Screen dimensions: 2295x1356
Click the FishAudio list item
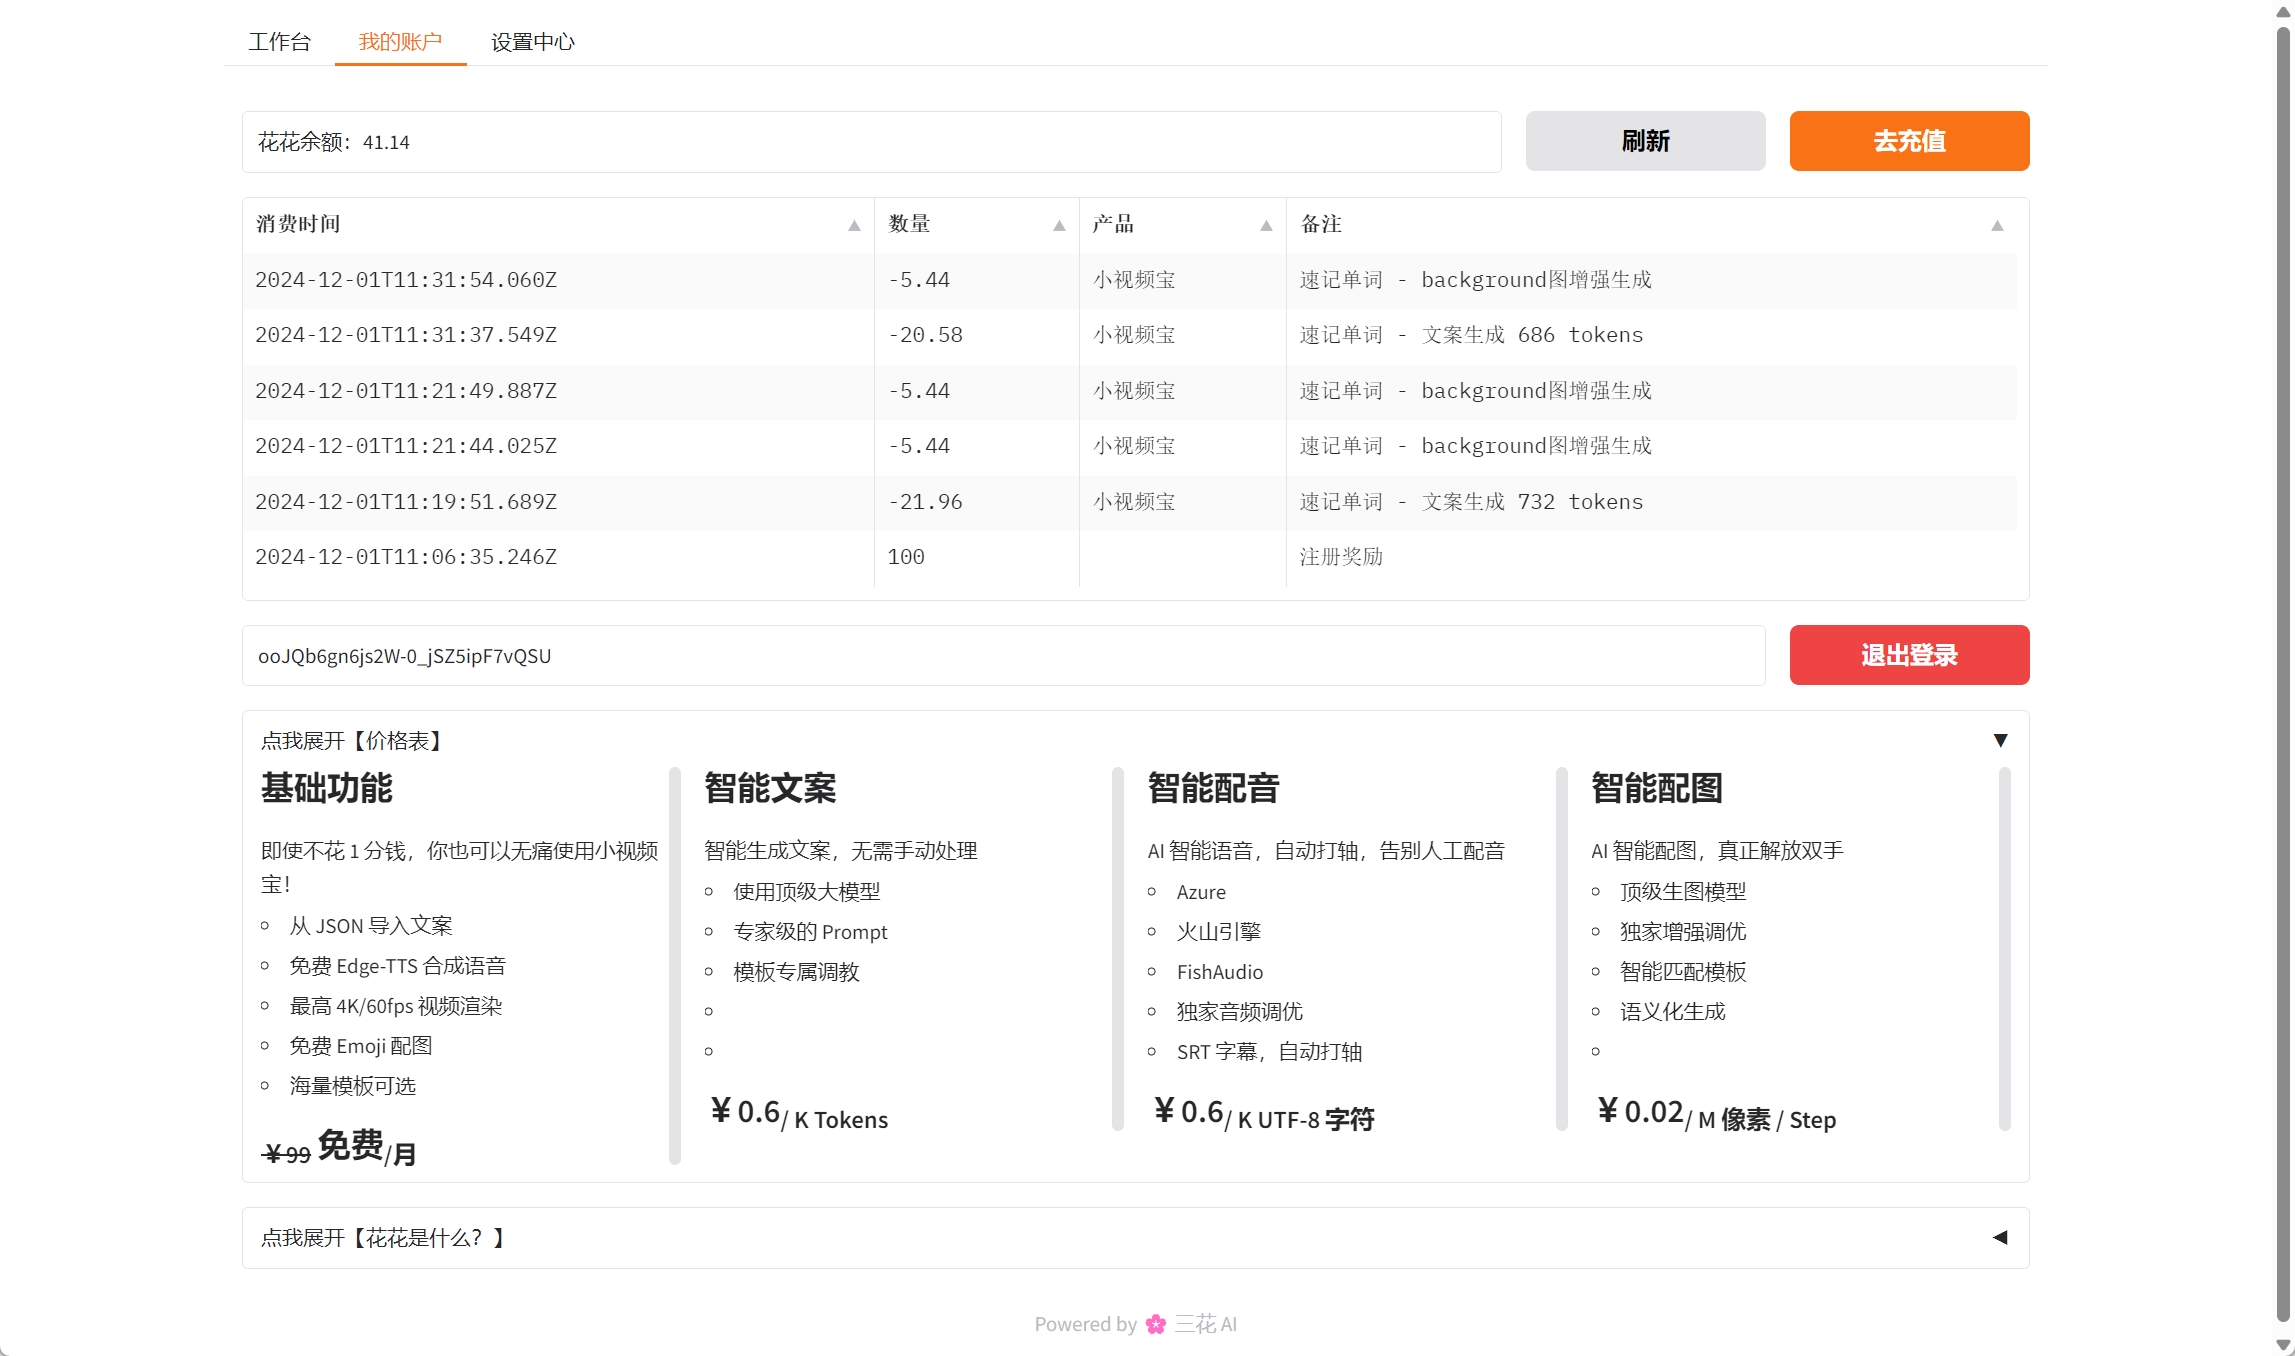point(1220,972)
